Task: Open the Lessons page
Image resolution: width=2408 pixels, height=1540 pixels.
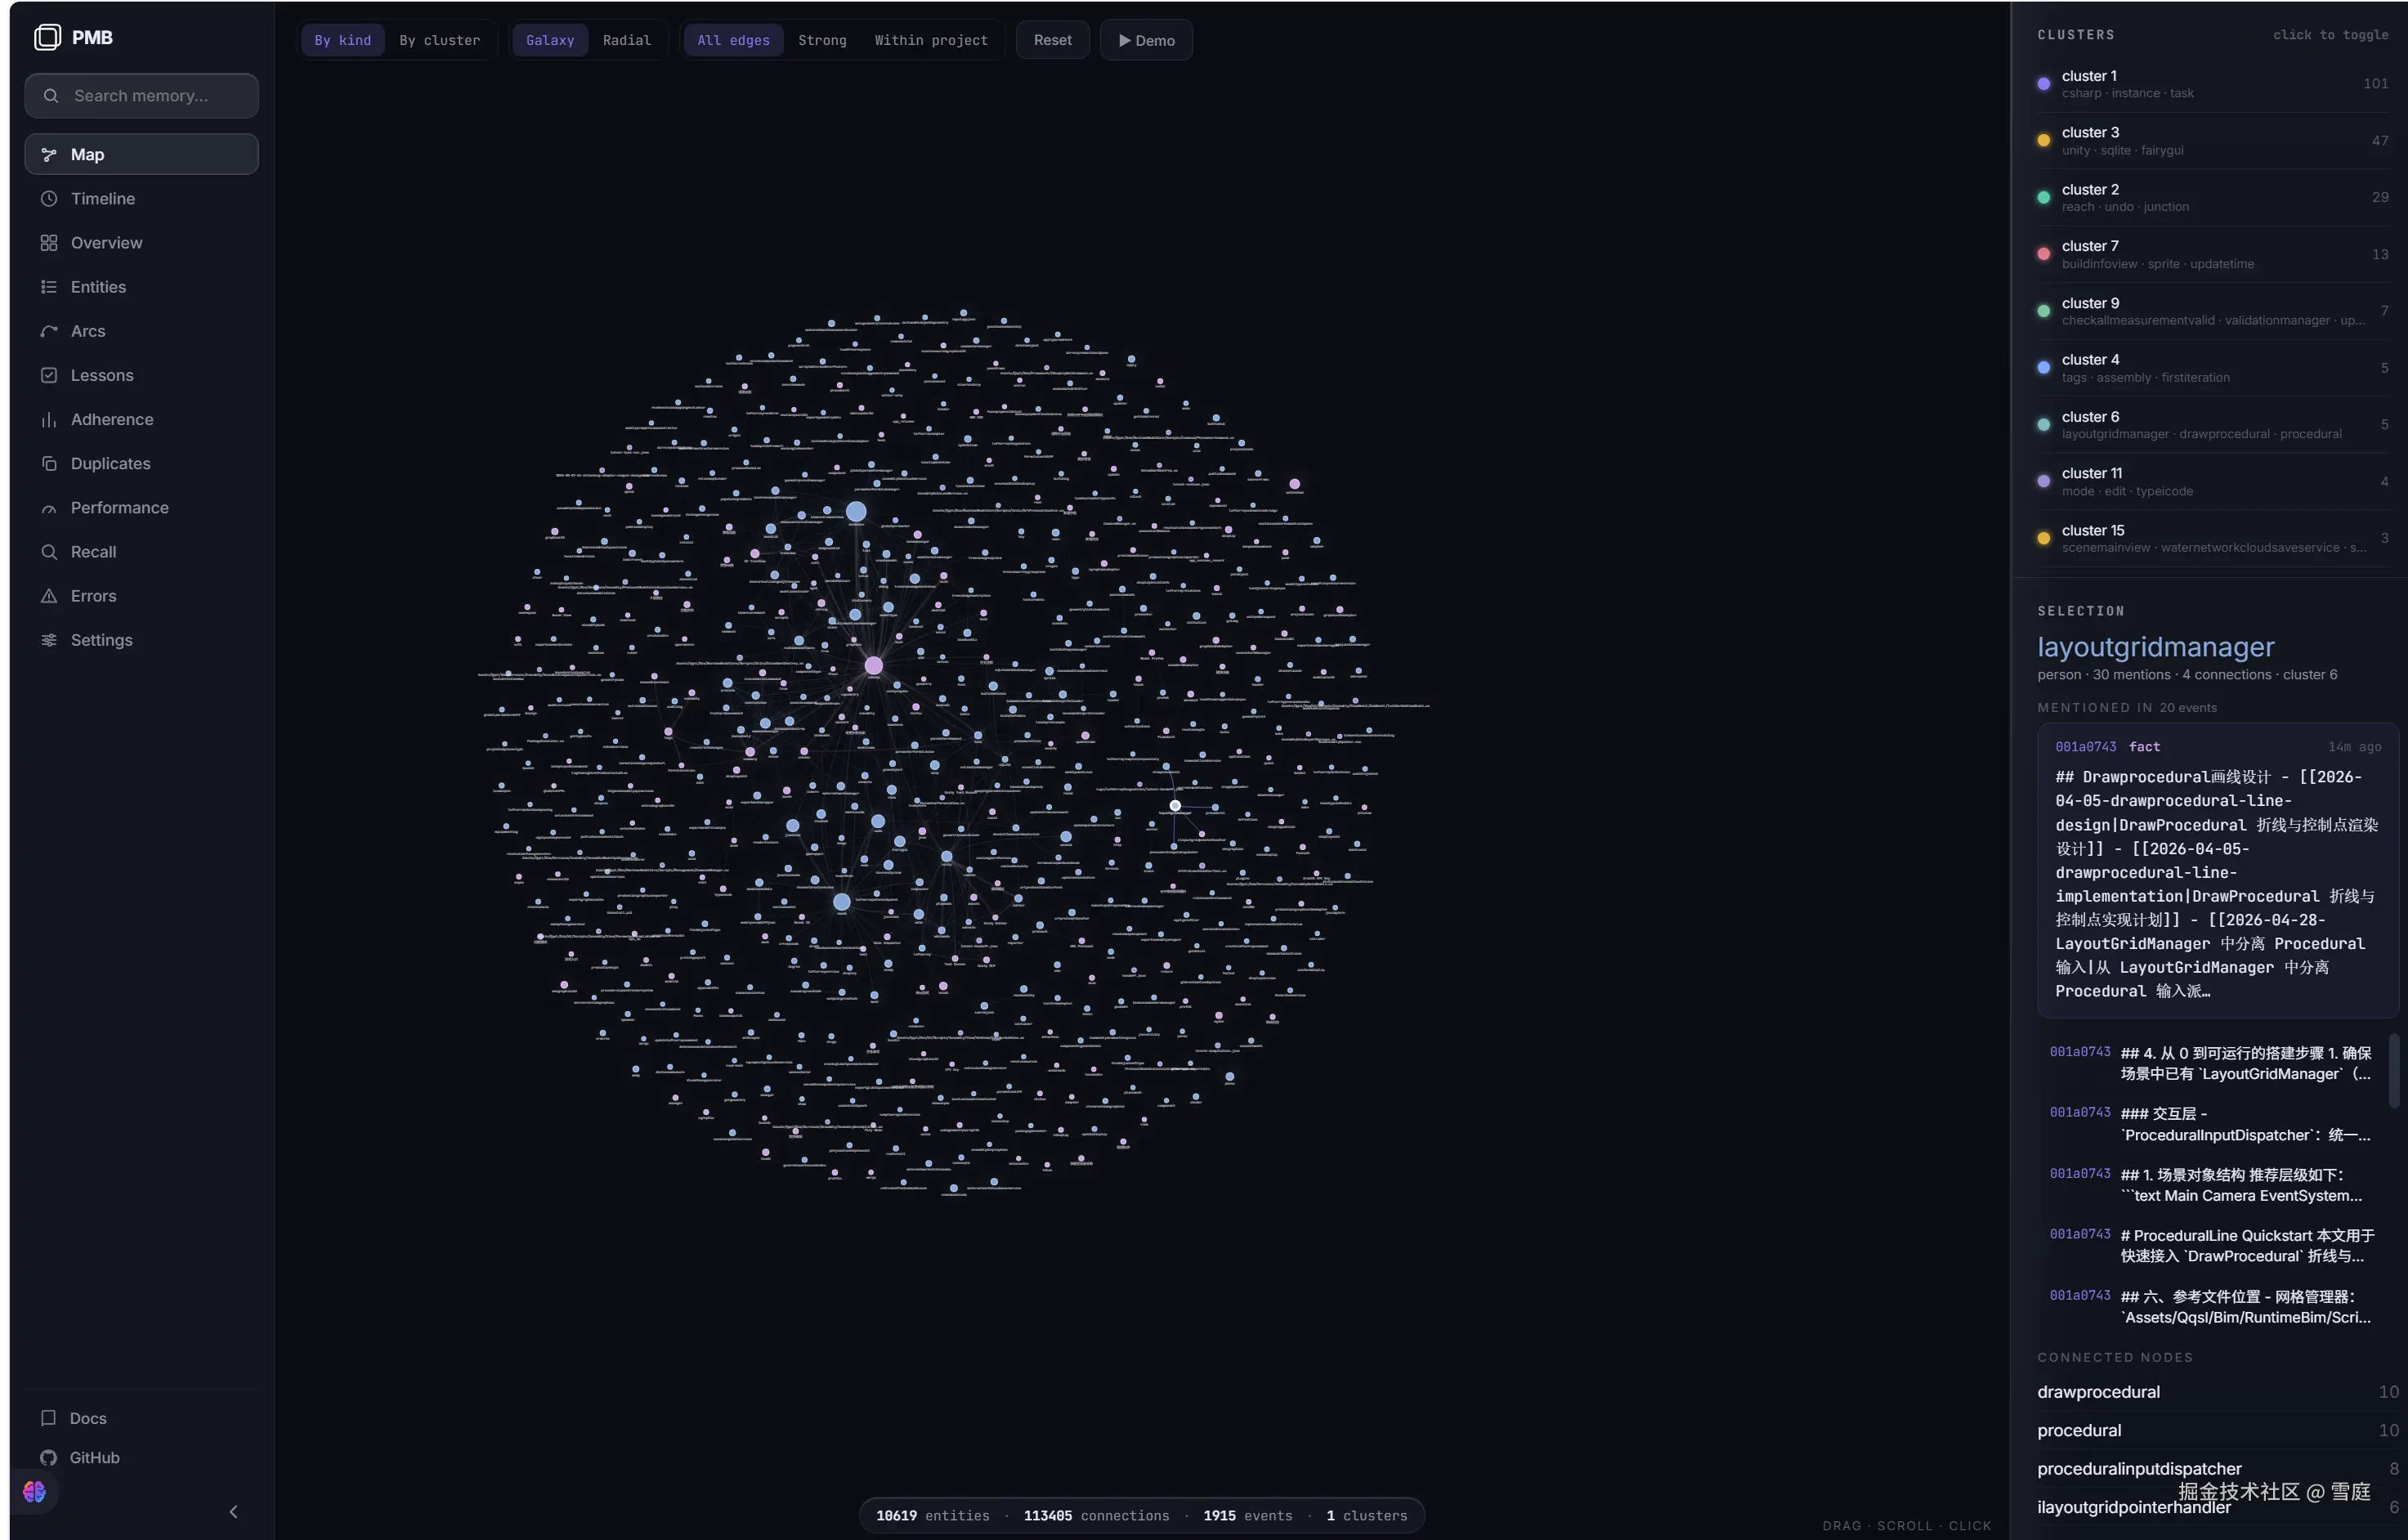Action: point(141,375)
